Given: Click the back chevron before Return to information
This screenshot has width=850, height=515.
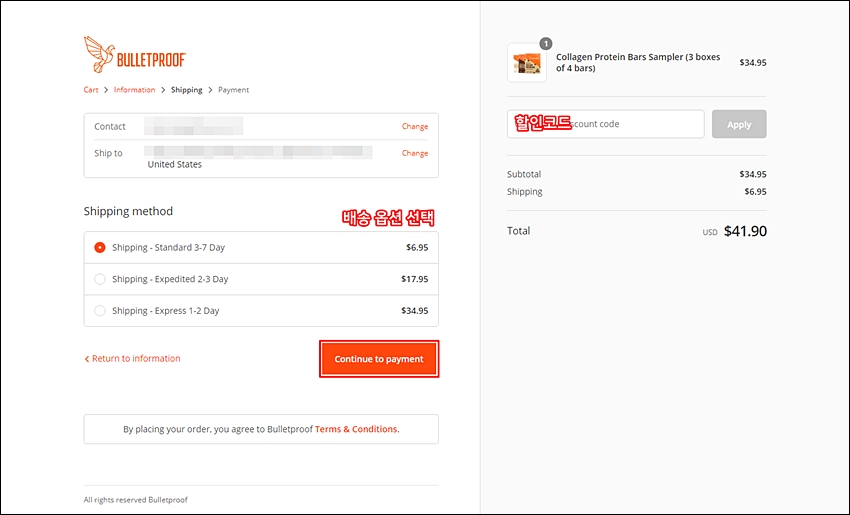Looking at the screenshot, I should click(87, 359).
